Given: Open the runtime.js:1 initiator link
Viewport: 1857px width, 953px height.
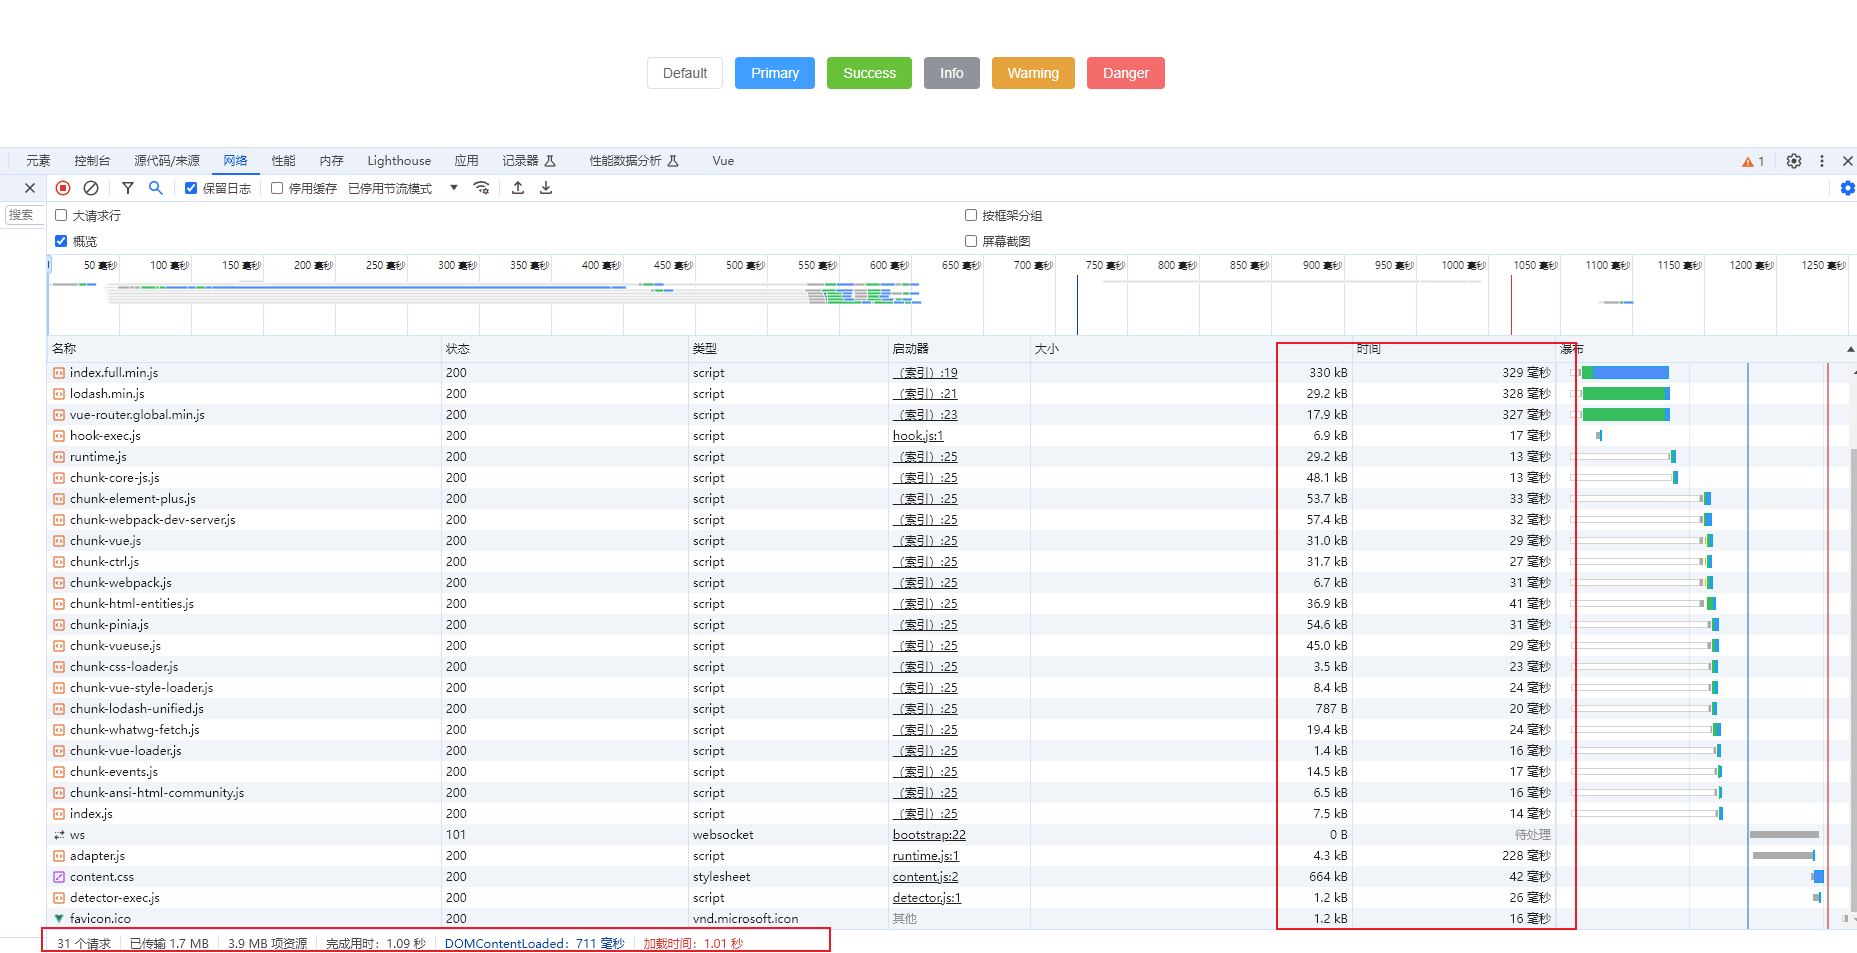Looking at the screenshot, I should click(x=926, y=856).
